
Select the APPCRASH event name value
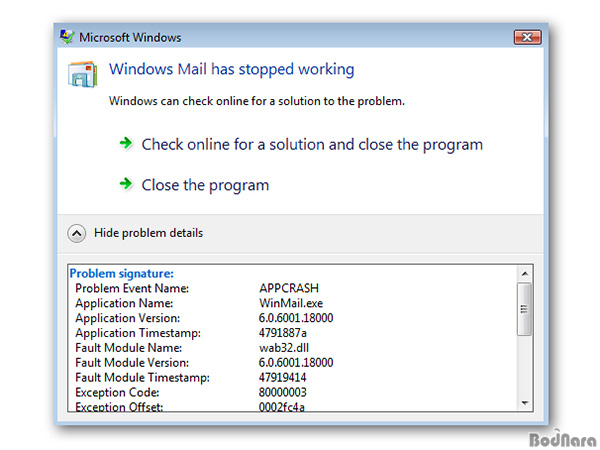coord(289,288)
